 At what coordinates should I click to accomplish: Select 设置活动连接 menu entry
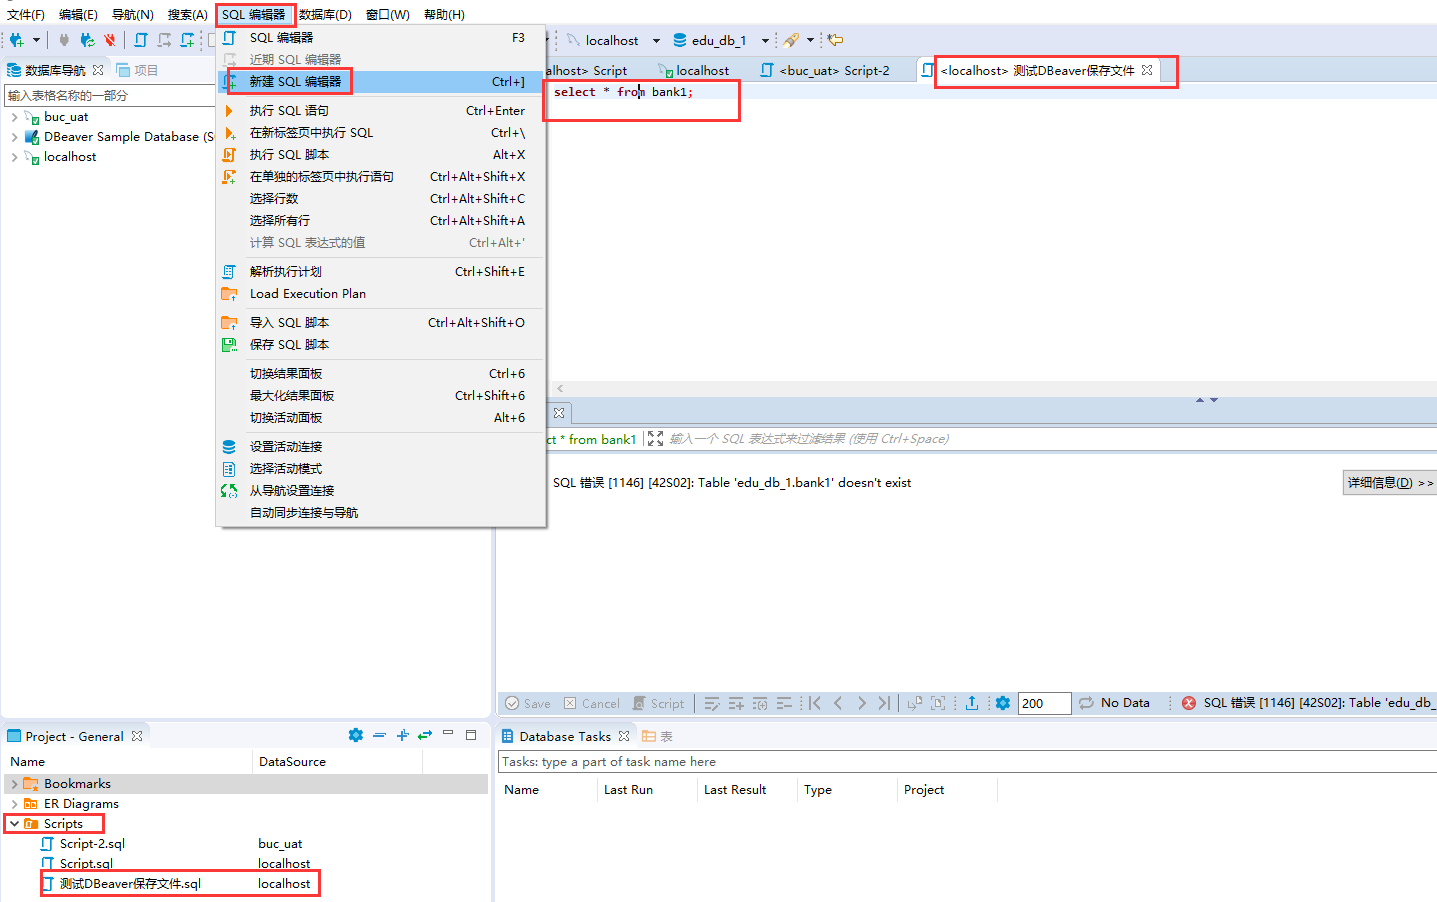point(381,447)
